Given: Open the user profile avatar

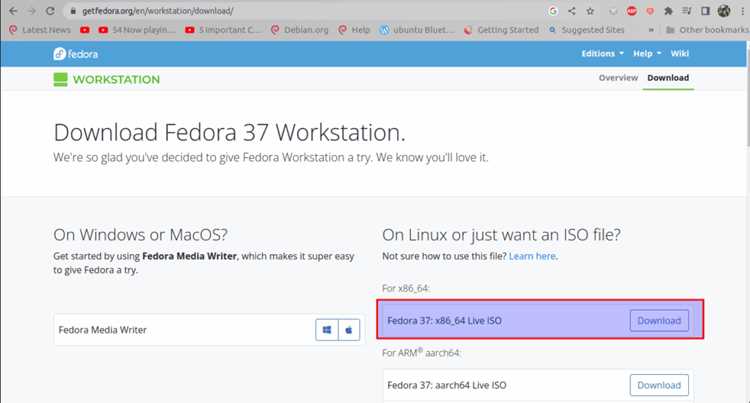Looking at the screenshot, I should [x=724, y=11].
